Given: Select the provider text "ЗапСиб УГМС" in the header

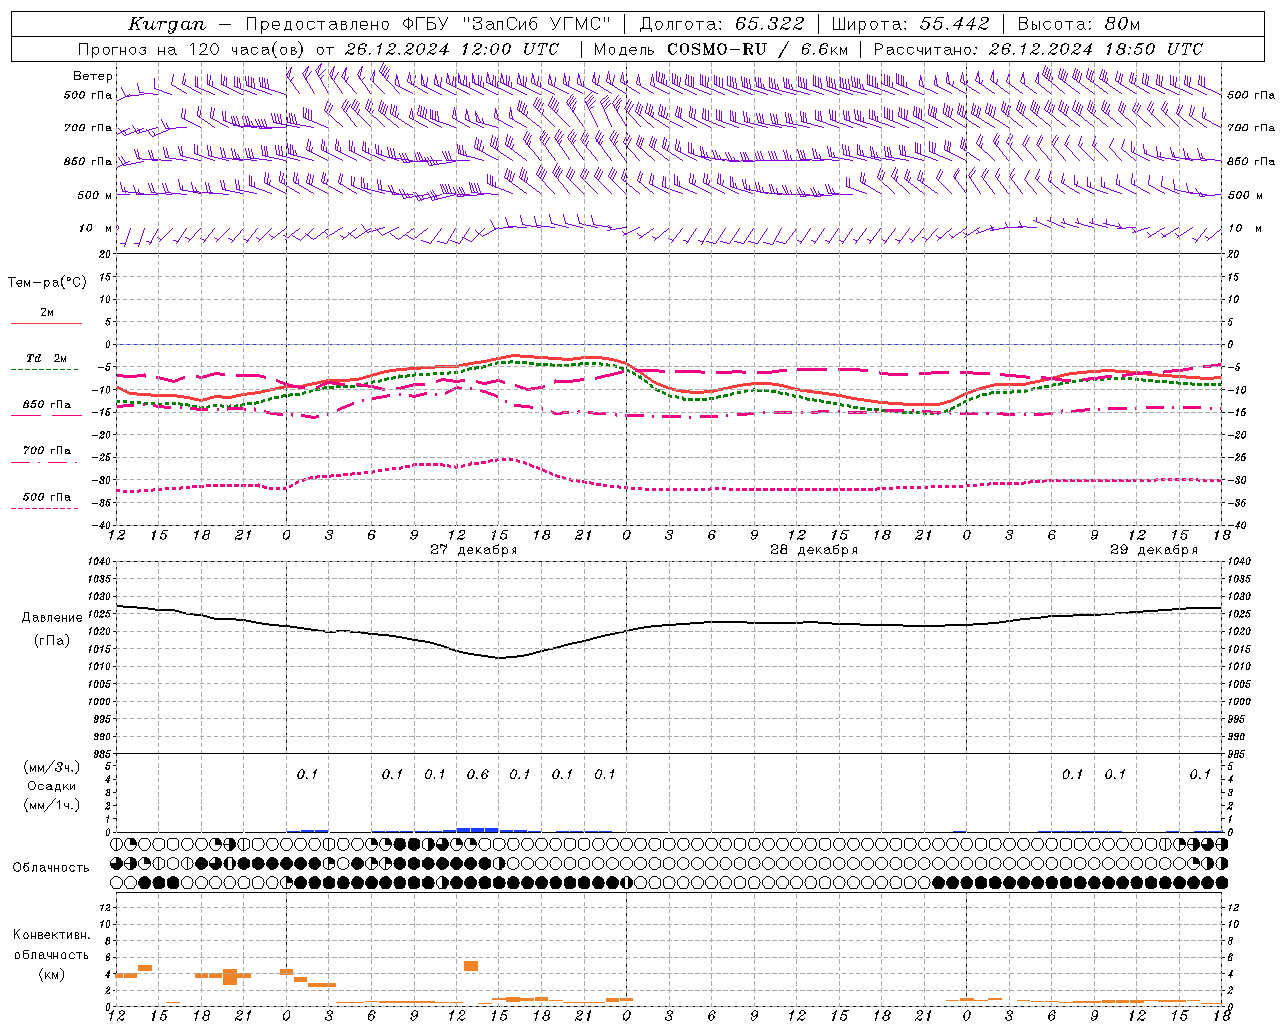Looking at the screenshot, I should point(536,24).
